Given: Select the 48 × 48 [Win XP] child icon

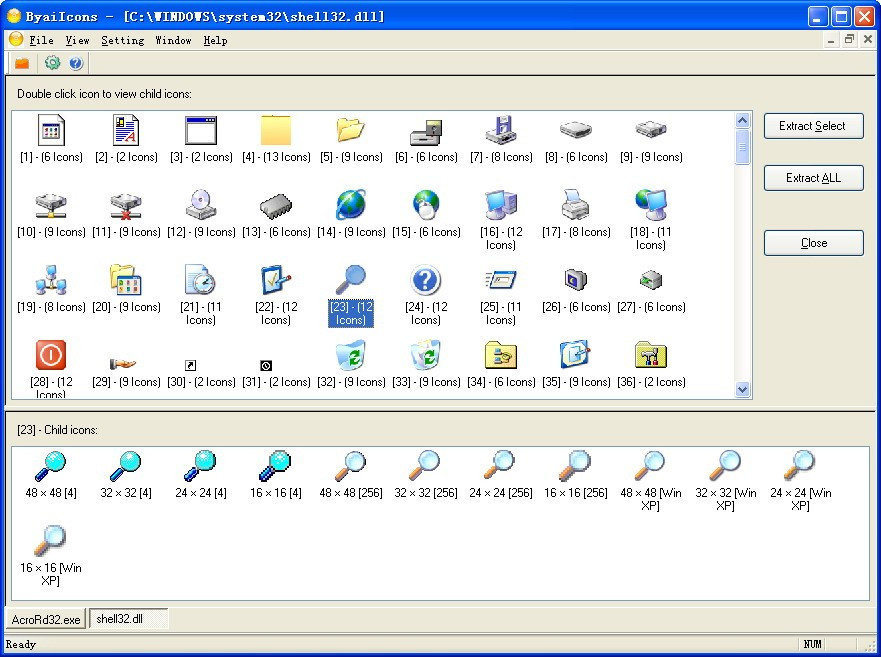Looking at the screenshot, I should point(651,466).
